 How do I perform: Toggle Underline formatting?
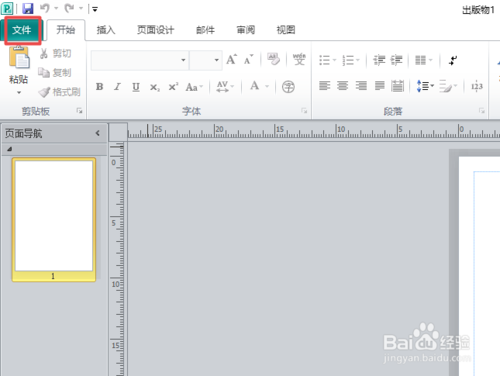pos(136,87)
